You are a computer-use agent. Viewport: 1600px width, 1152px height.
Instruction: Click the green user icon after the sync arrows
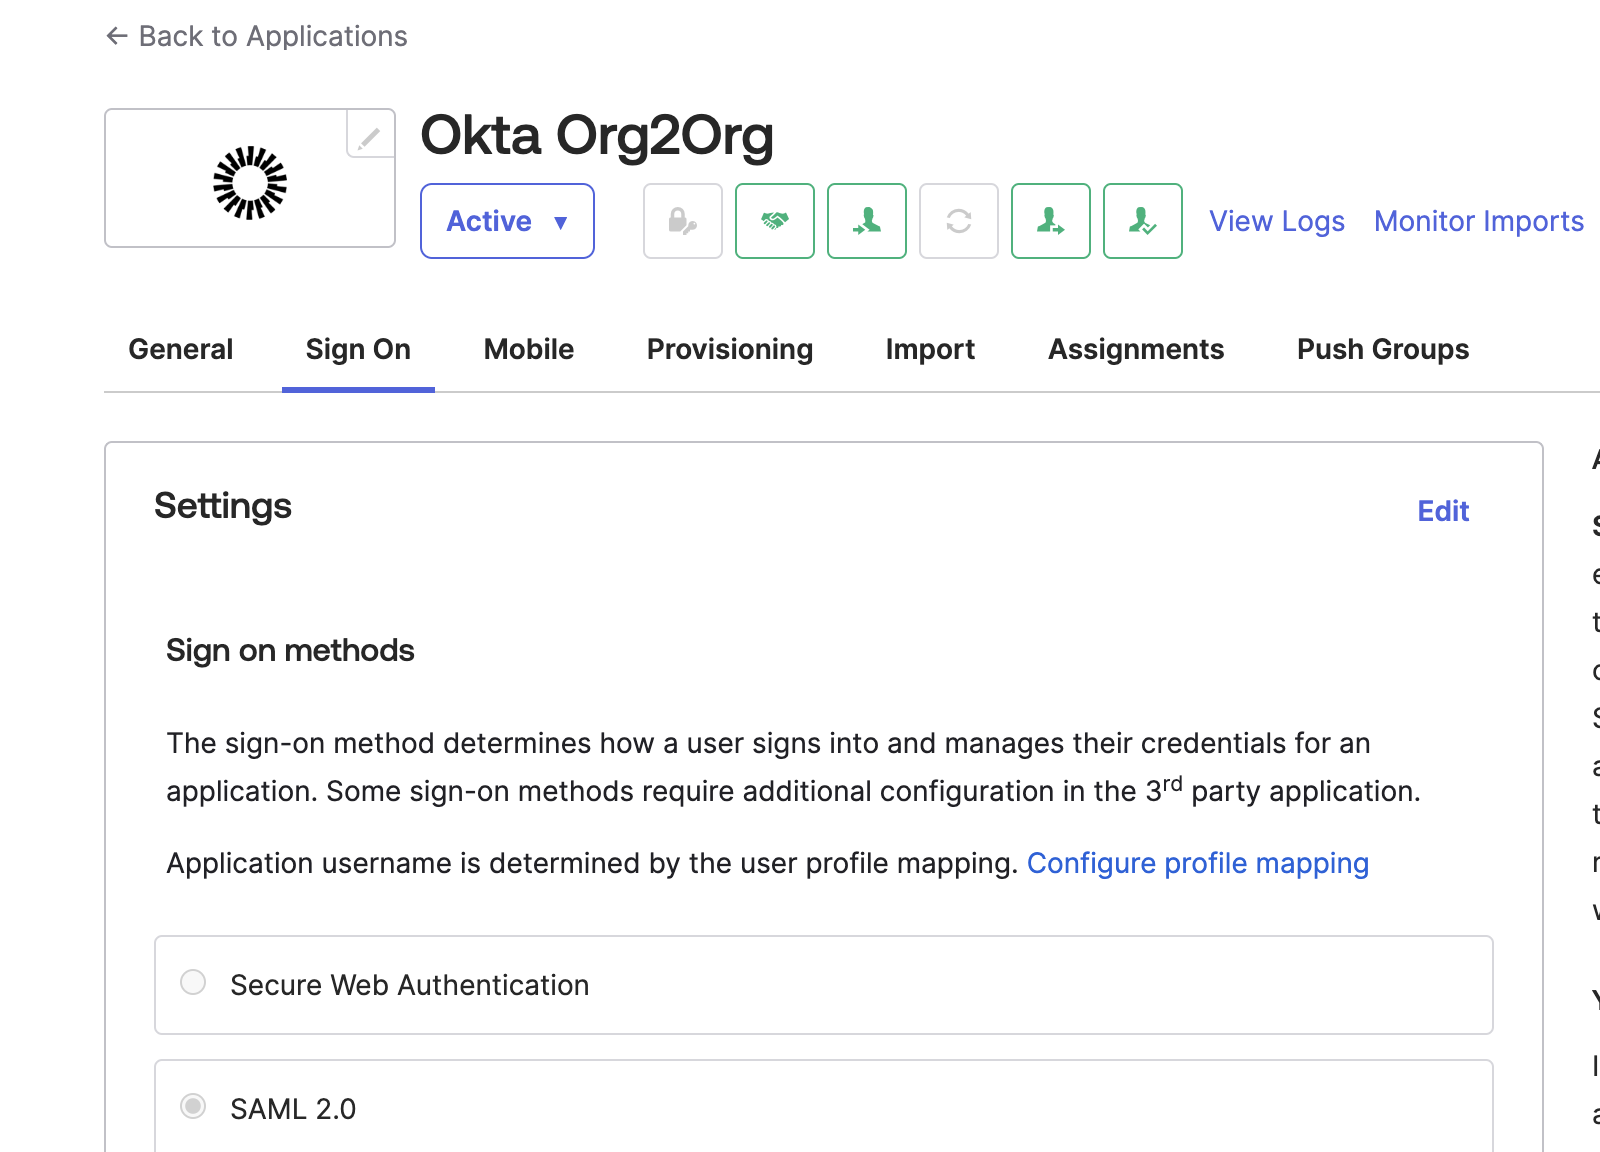tap(1051, 221)
